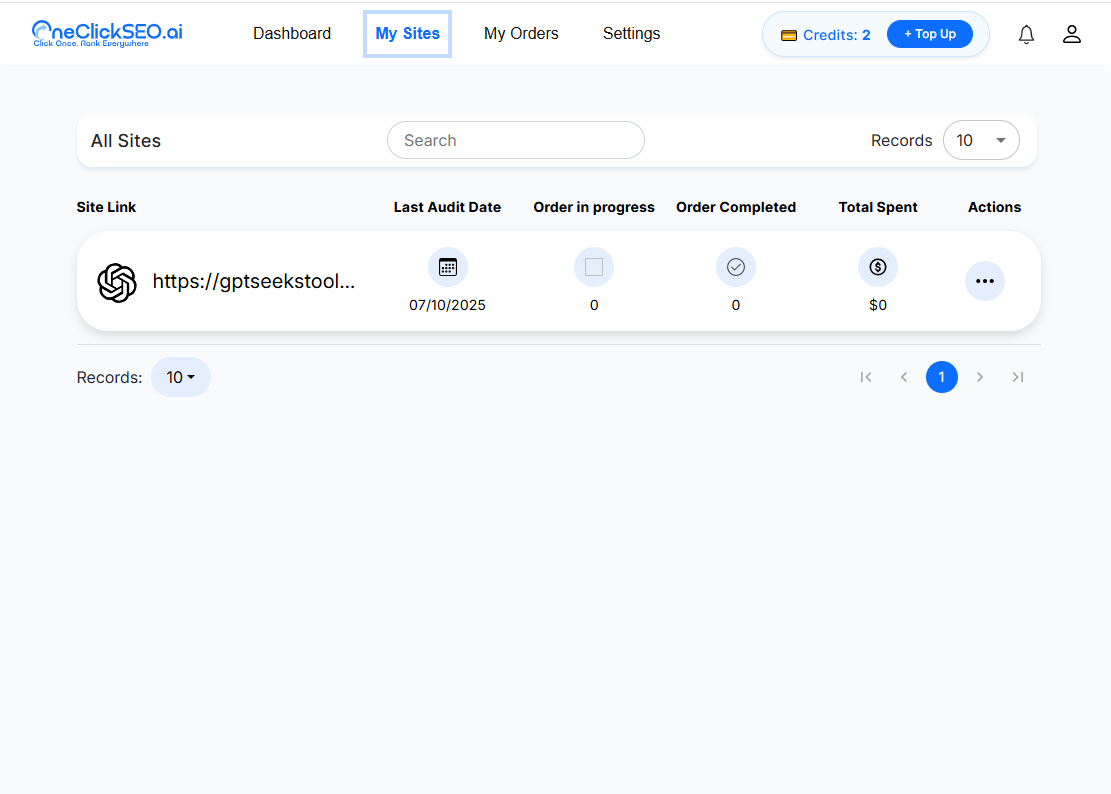The height and width of the screenshot is (794, 1111).
Task: Click the Top Up button
Action: [930, 34]
